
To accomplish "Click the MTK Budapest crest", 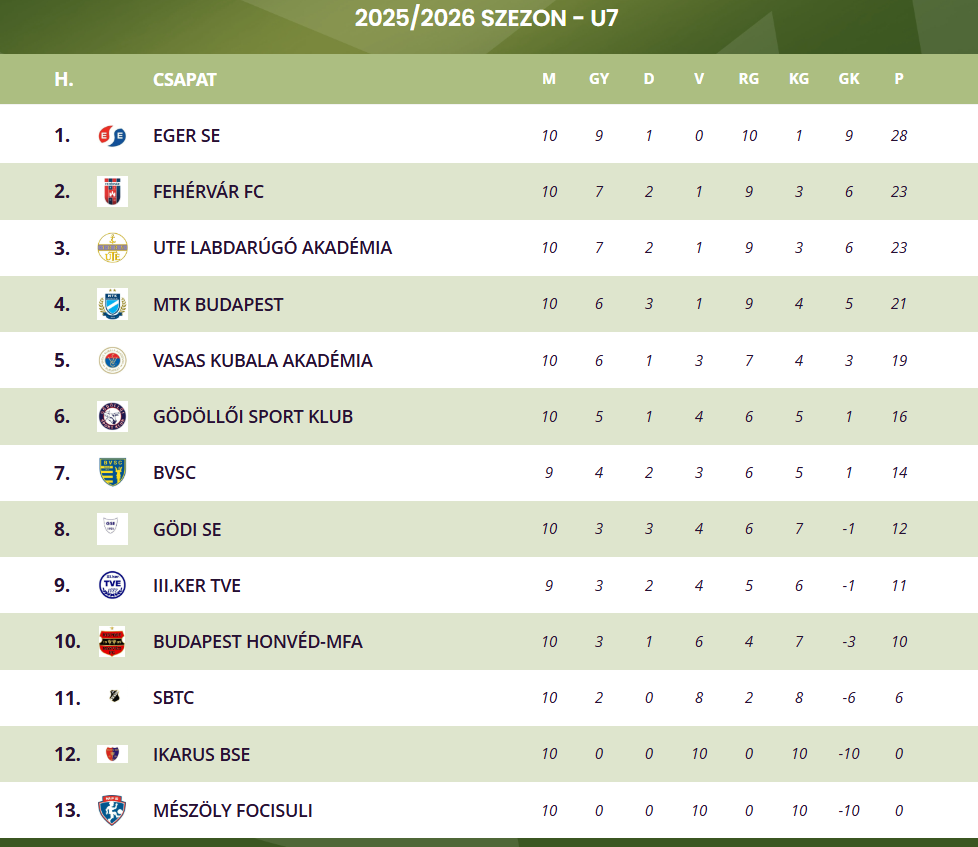I will click(112, 304).
